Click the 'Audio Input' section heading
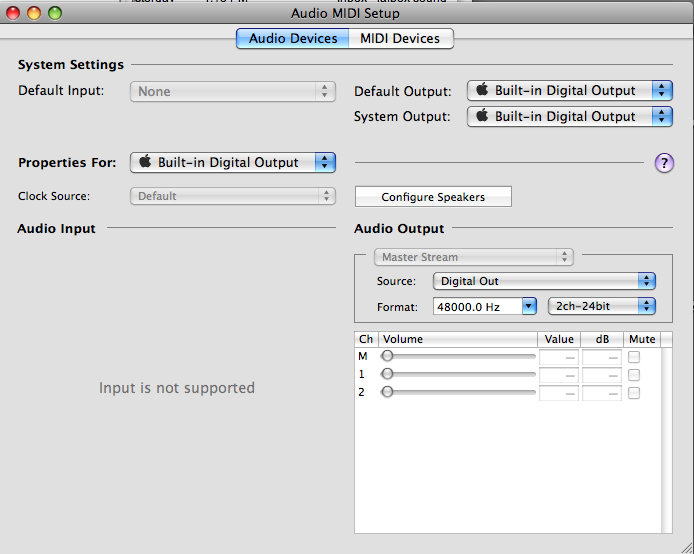 pos(56,229)
